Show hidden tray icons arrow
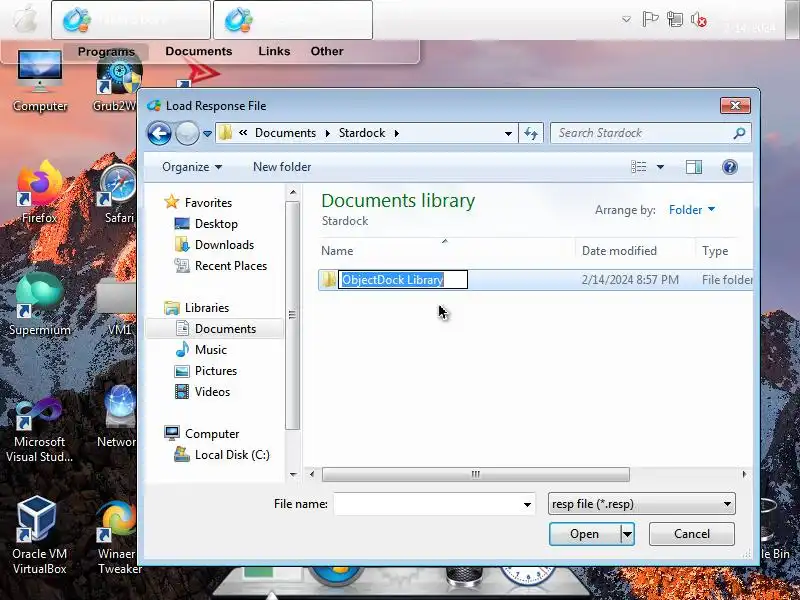The image size is (800, 600). point(626,20)
